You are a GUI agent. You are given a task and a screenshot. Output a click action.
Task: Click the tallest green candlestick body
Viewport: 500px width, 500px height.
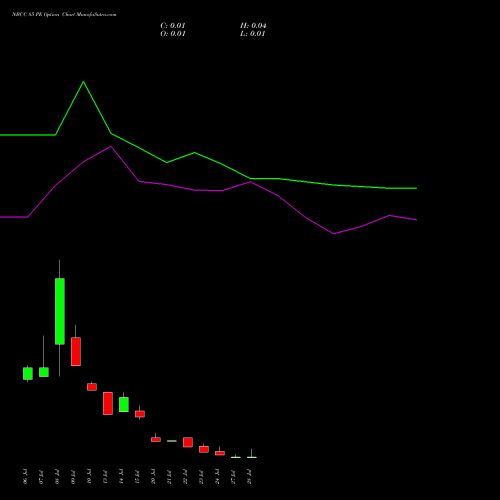click(x=60, y=311)
